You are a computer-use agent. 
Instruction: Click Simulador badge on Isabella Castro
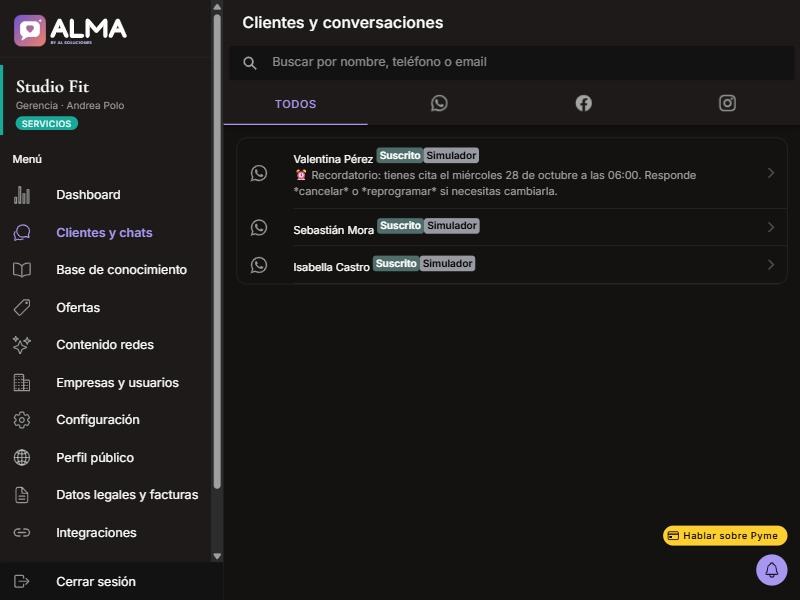[x=447, y=263]
